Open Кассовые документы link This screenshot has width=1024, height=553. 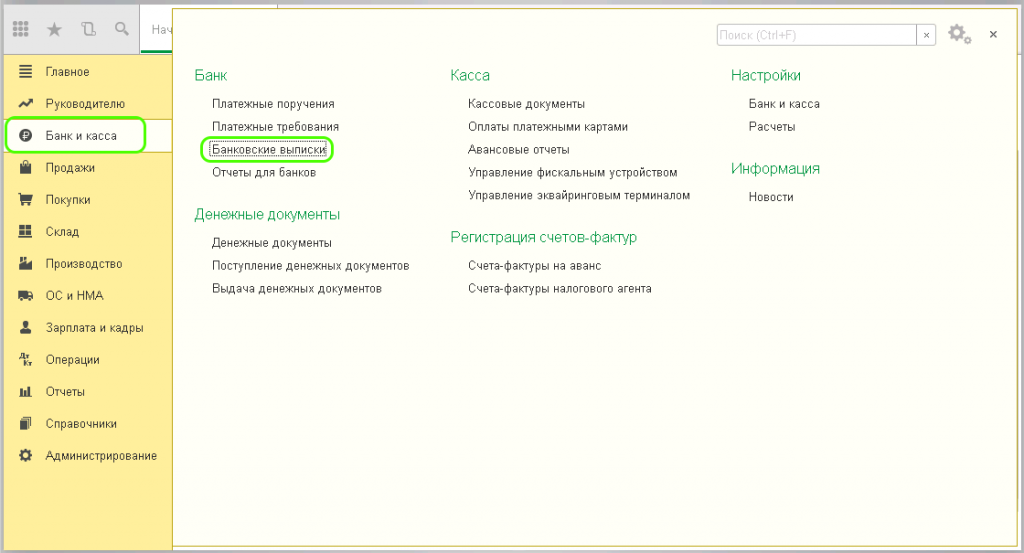(x=526, y=104)
